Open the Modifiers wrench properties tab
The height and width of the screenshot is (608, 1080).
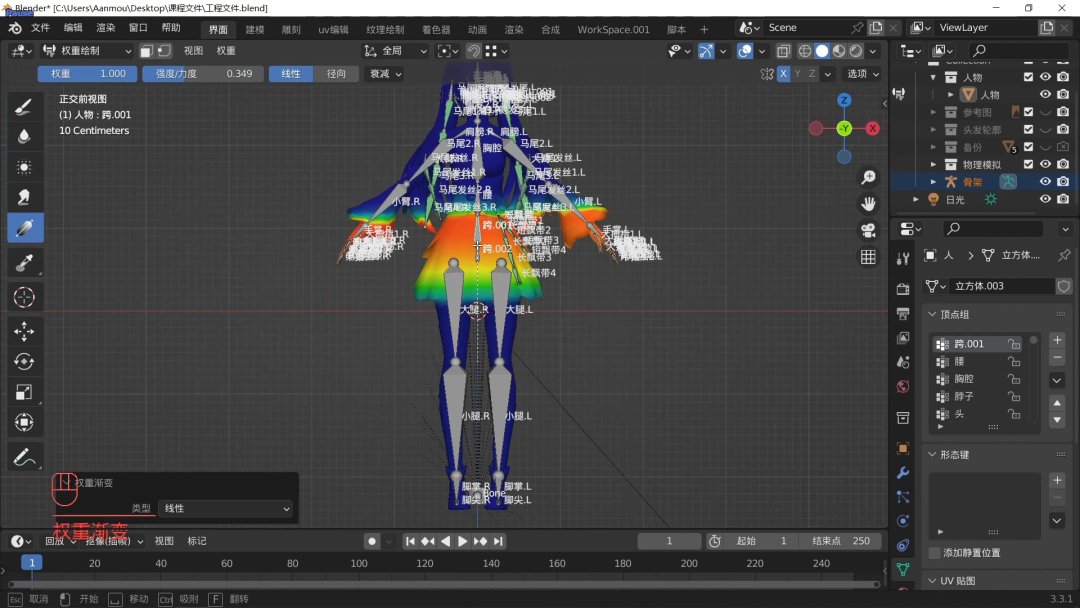(x=903, y=472)
